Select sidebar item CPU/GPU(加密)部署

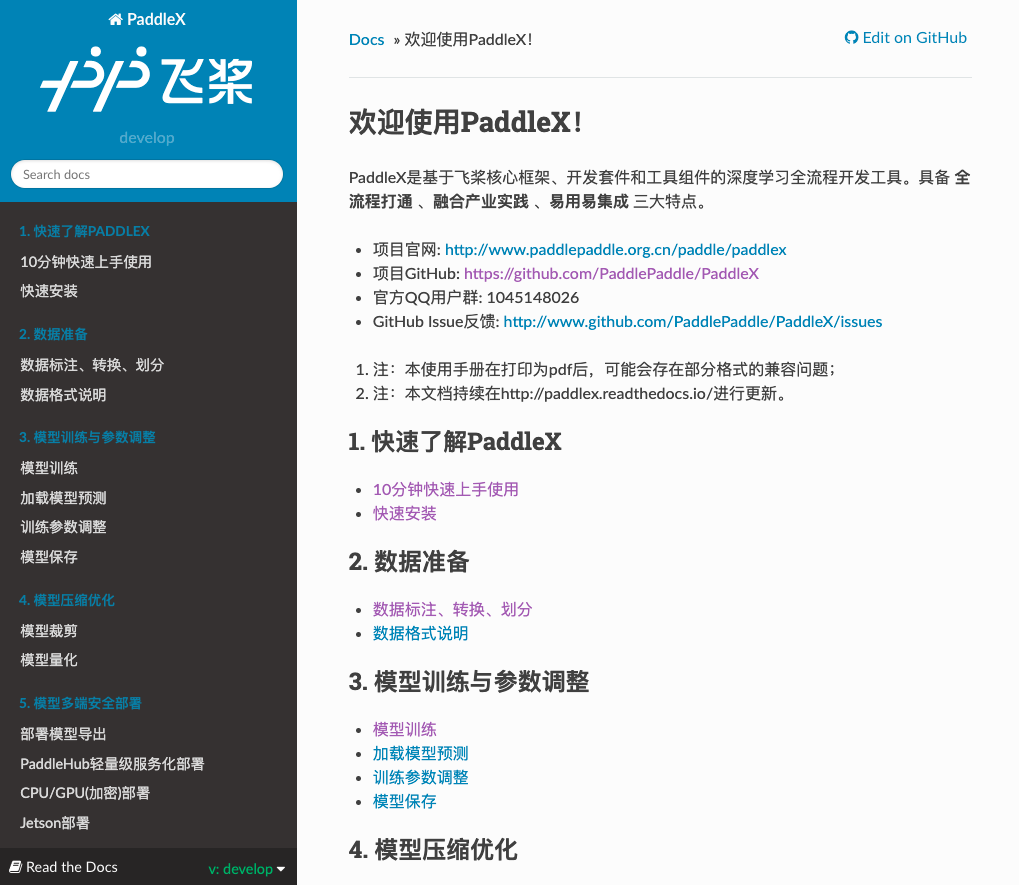click(85, 793)
